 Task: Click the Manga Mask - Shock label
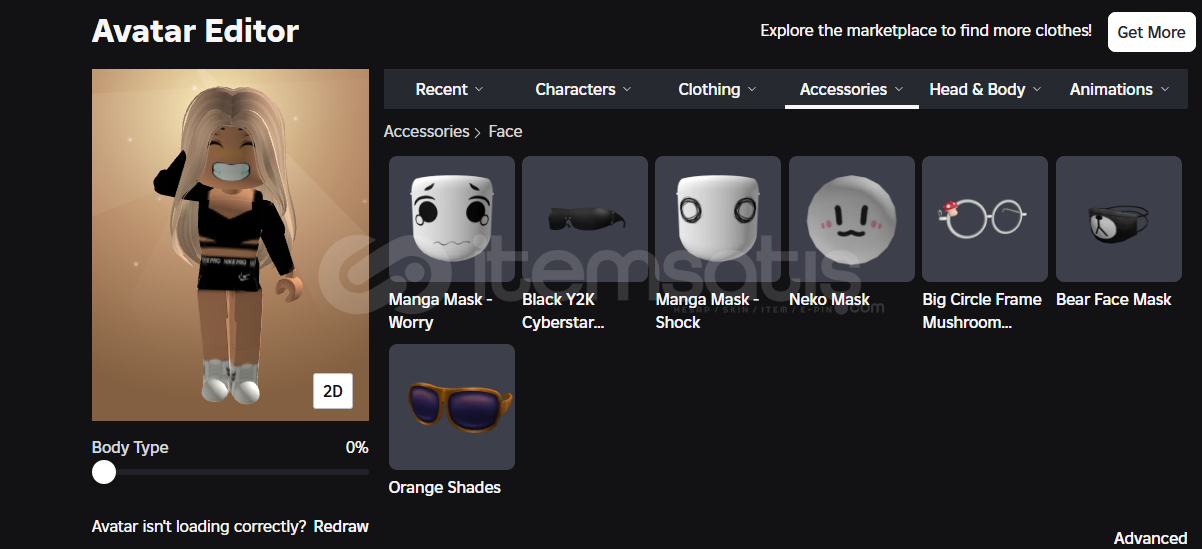(707, 311)
